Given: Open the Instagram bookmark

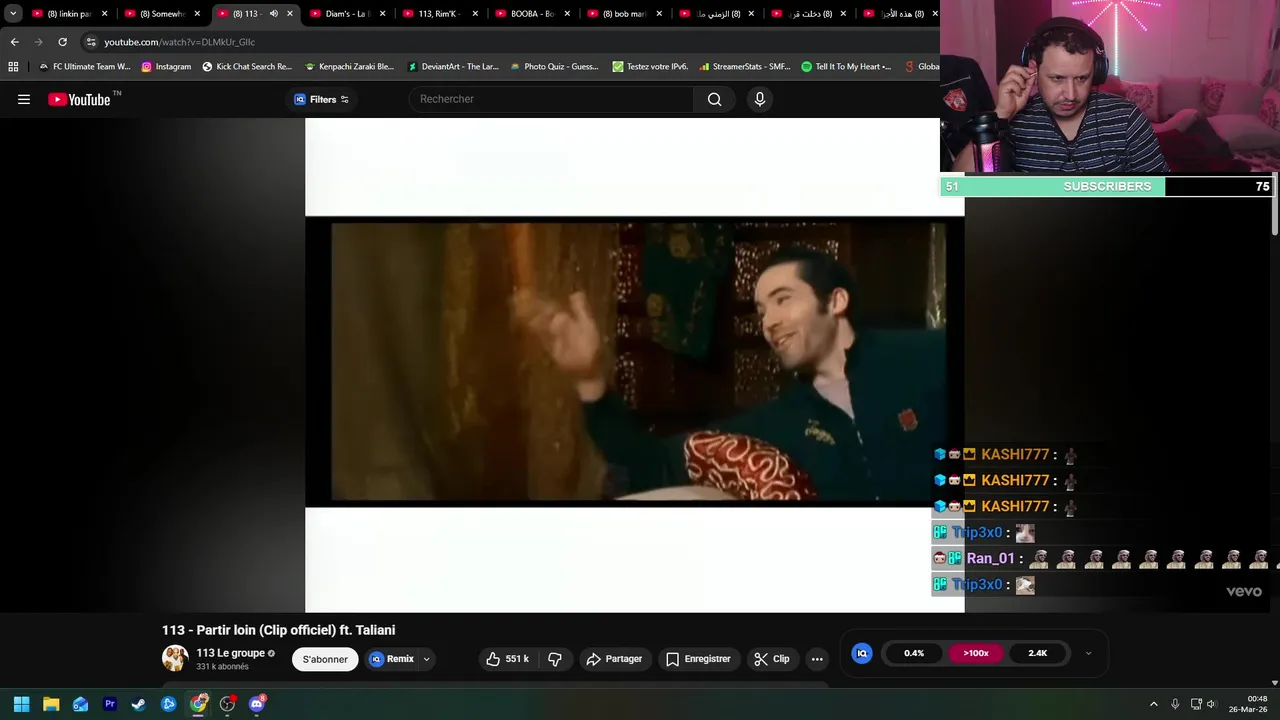Looking at the screenshot, I should click(166, 67).
